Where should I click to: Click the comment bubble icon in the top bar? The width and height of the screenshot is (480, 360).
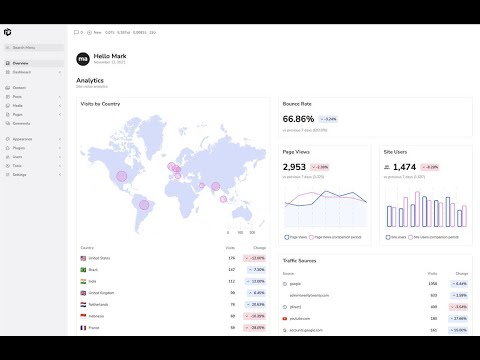(76, 32)
